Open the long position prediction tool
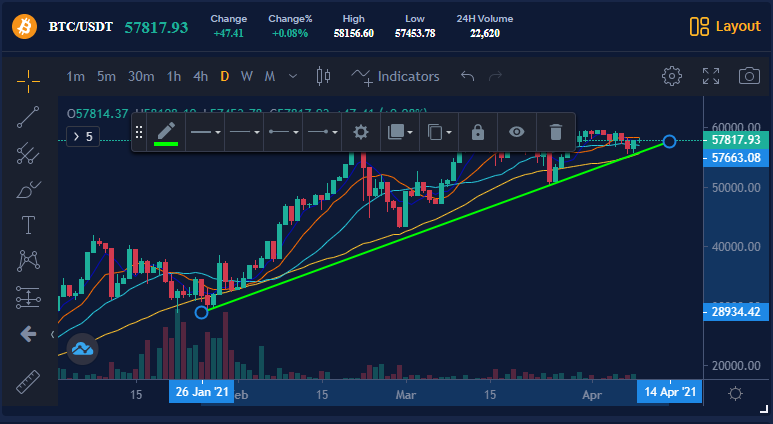This screenshot has width=773, height=424. click(x=28, y=297)
